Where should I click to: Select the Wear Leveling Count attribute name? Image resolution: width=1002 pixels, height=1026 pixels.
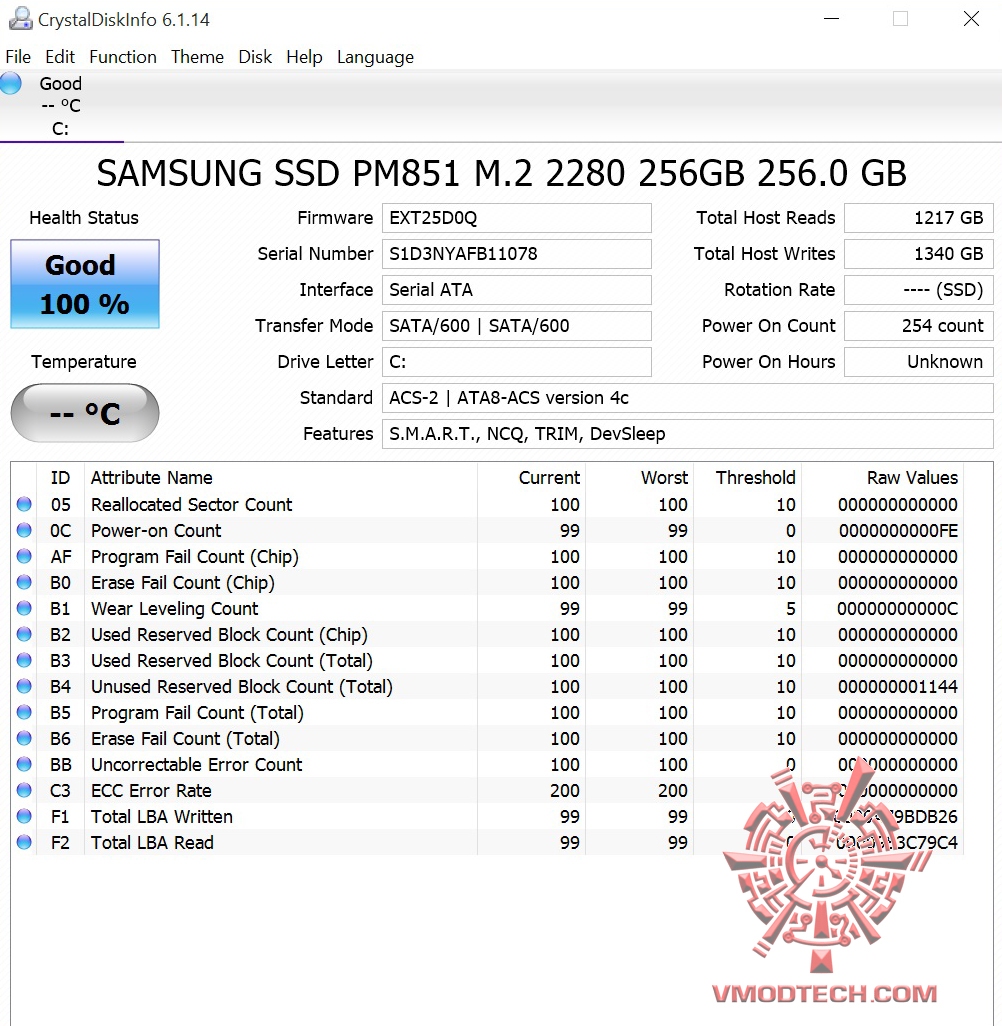[x=174, y=609]
